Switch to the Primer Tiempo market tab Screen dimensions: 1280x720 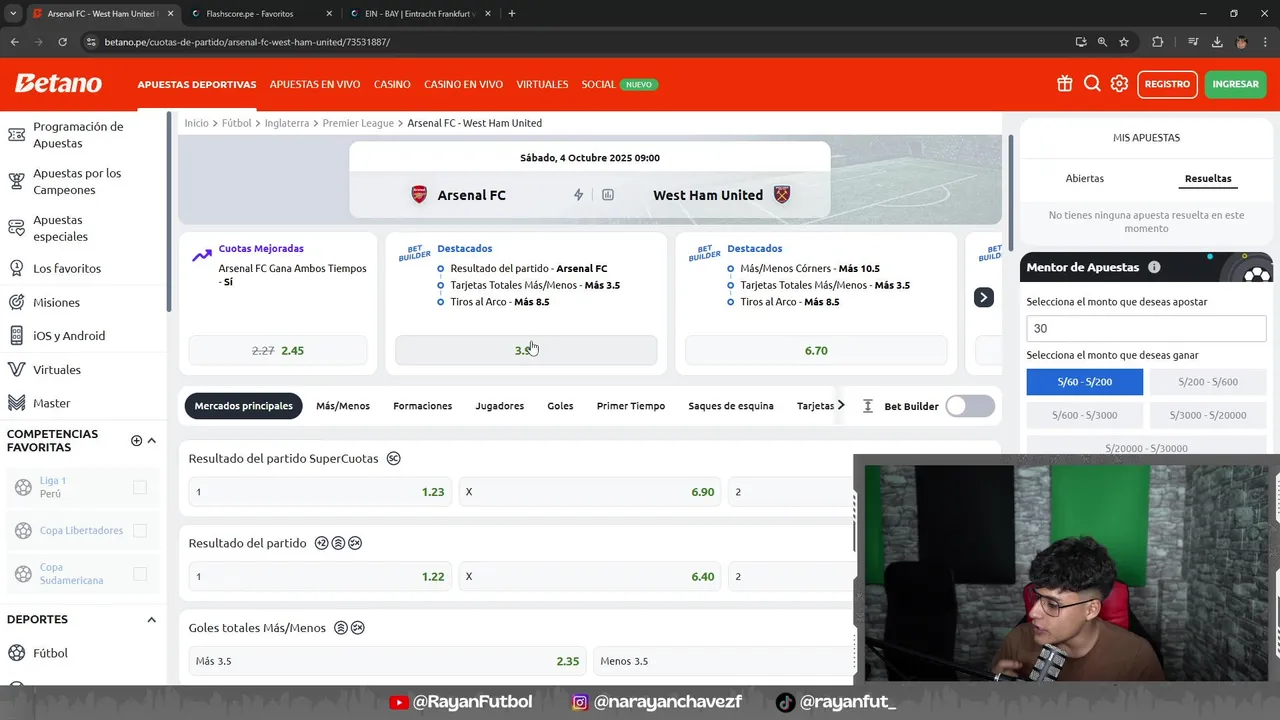click(631, 406)
